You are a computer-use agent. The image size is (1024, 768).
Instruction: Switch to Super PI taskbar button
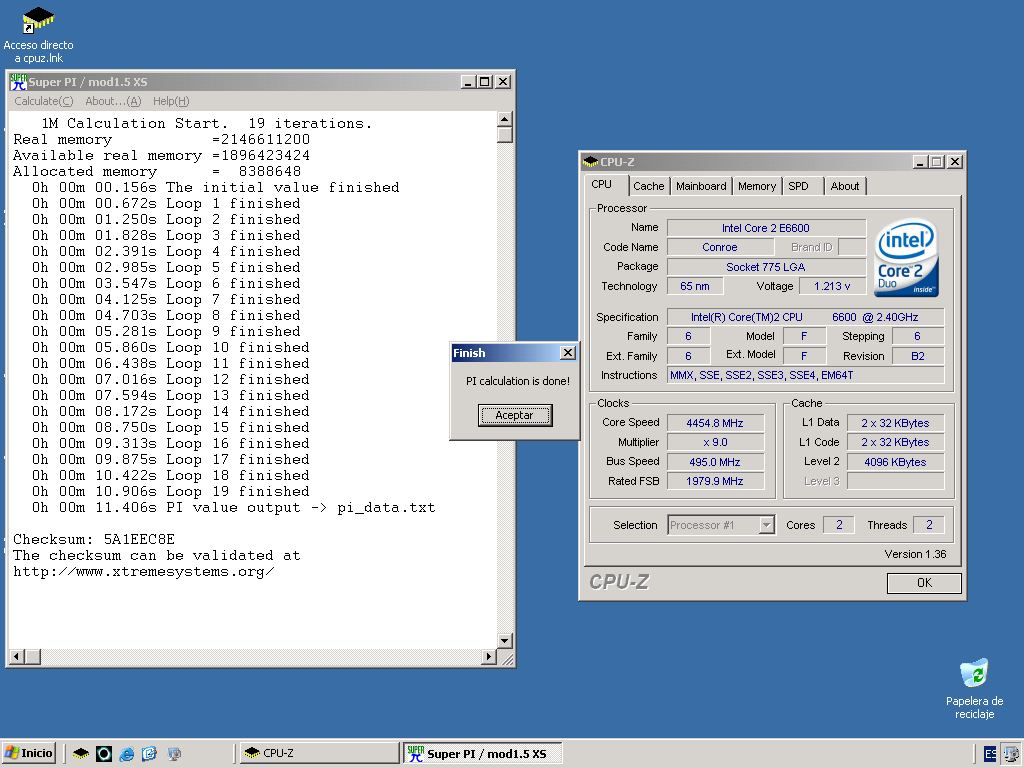click(x=483, y=753)
